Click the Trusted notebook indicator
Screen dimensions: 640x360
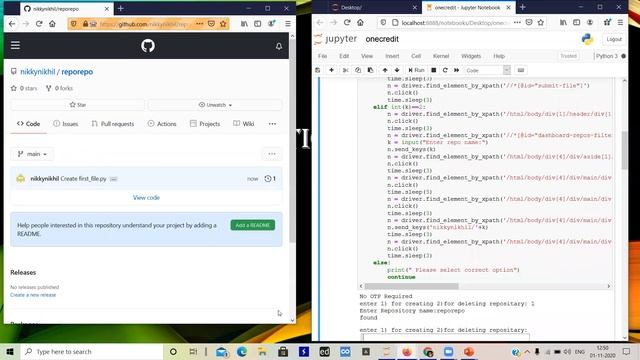coord(568,56)
